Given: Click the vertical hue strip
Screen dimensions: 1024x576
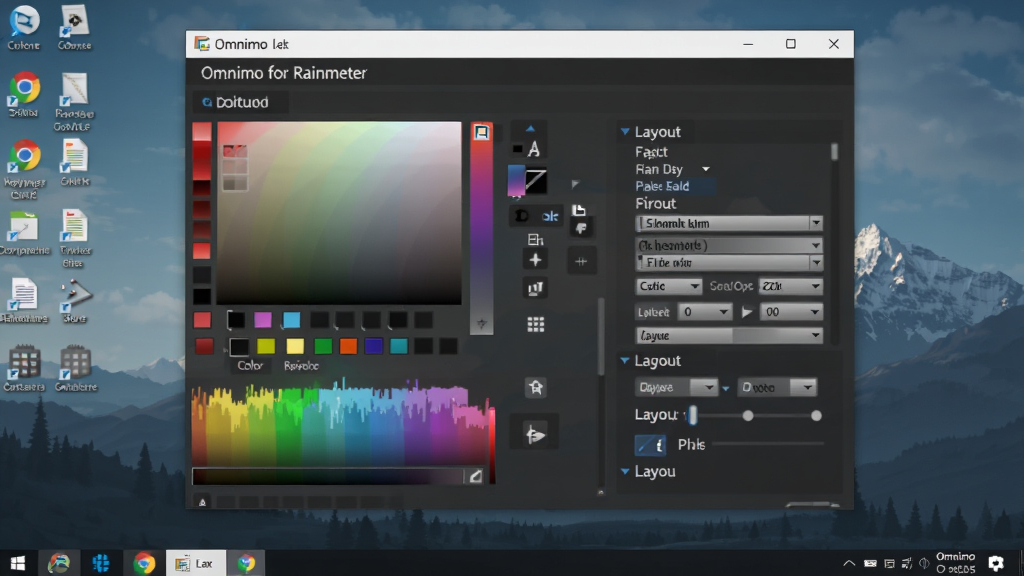Looking at the screenshot, I should pos(481,229).
